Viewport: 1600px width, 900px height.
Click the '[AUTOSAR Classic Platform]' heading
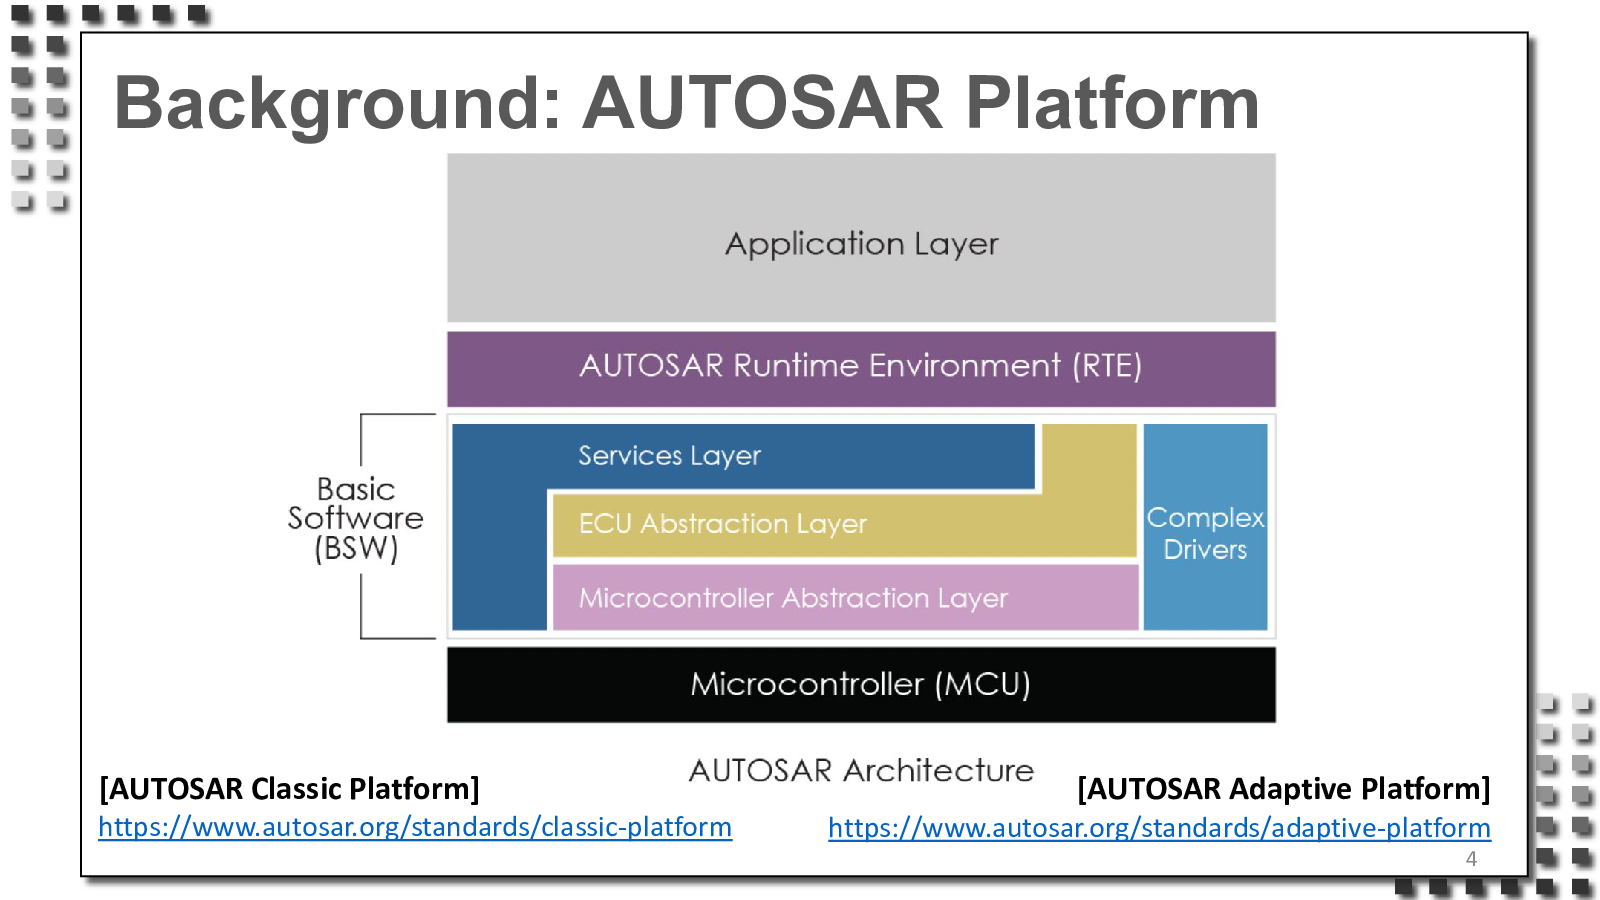[x=290, y=789]
